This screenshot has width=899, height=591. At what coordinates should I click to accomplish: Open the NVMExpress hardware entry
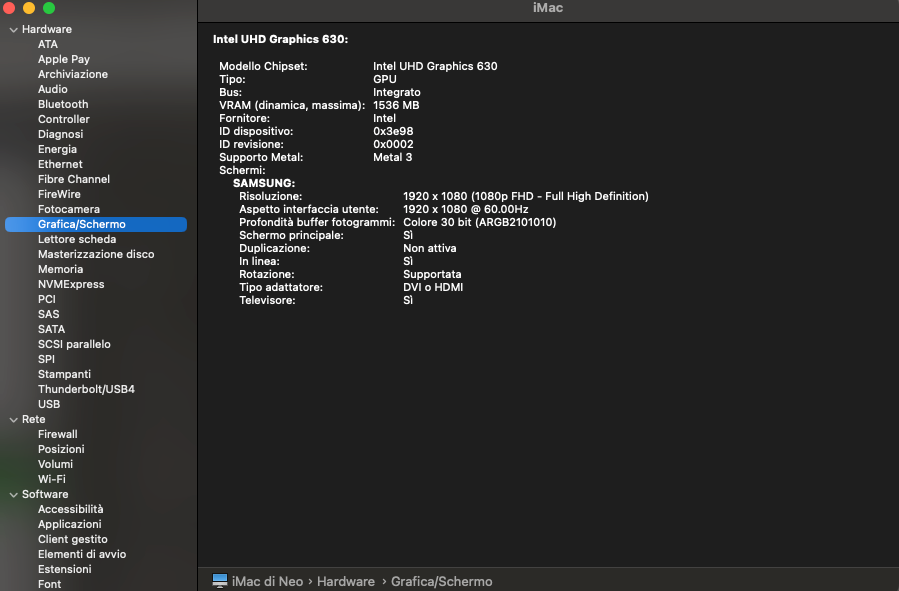tap(71, 284)
